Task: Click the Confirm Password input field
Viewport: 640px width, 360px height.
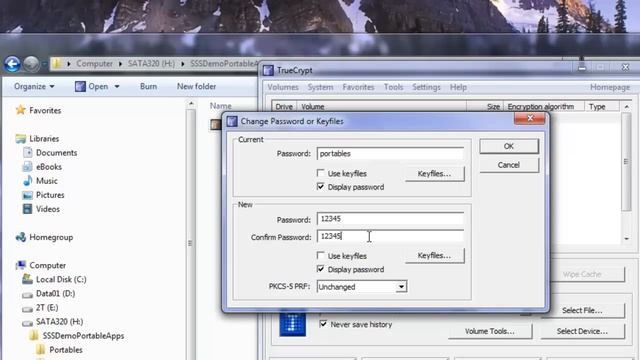Action: click(390, 236)
